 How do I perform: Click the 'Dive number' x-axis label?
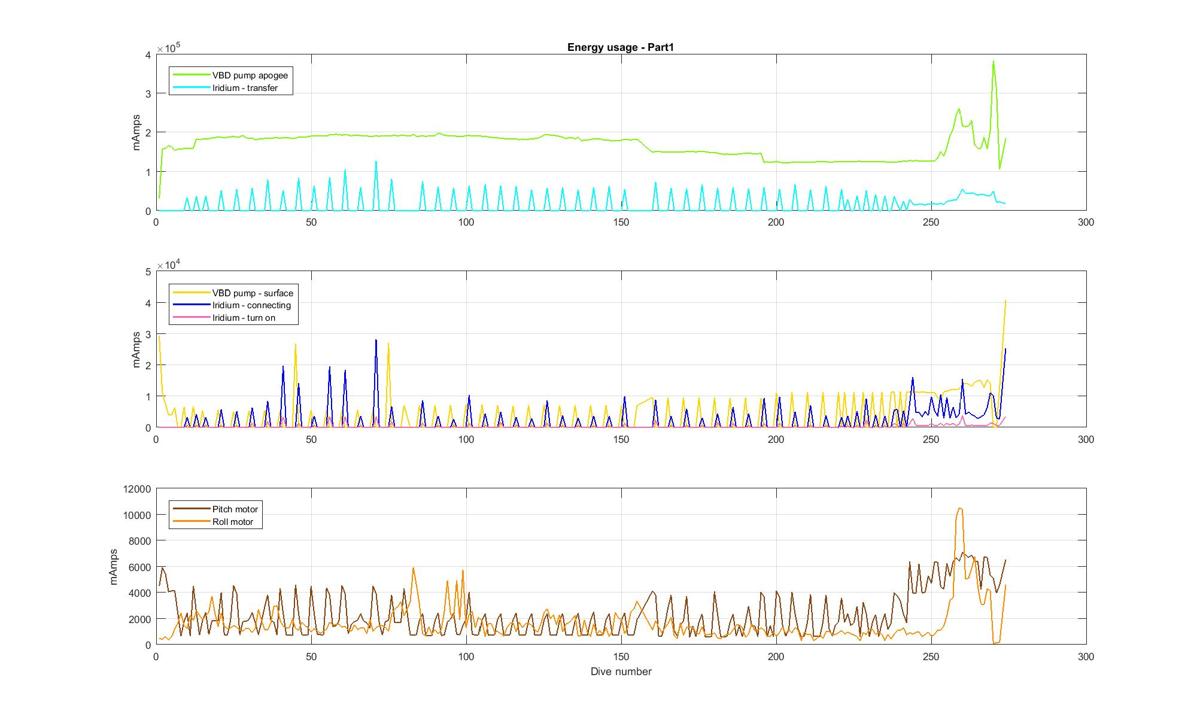[621, 672]
